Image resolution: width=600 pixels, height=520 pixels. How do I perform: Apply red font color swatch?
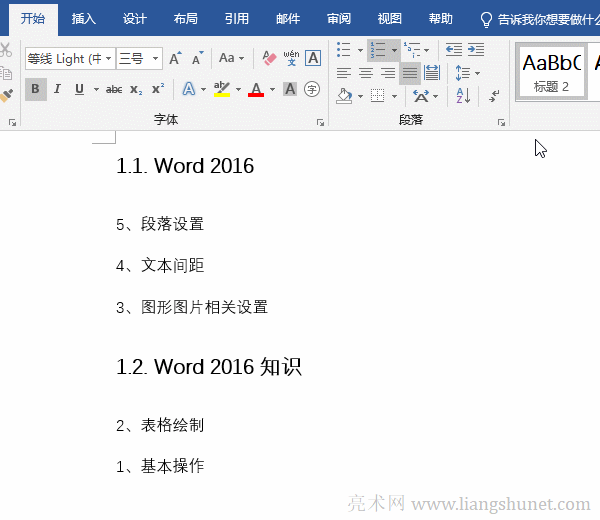pyautogui.click(x=256, y=89)
